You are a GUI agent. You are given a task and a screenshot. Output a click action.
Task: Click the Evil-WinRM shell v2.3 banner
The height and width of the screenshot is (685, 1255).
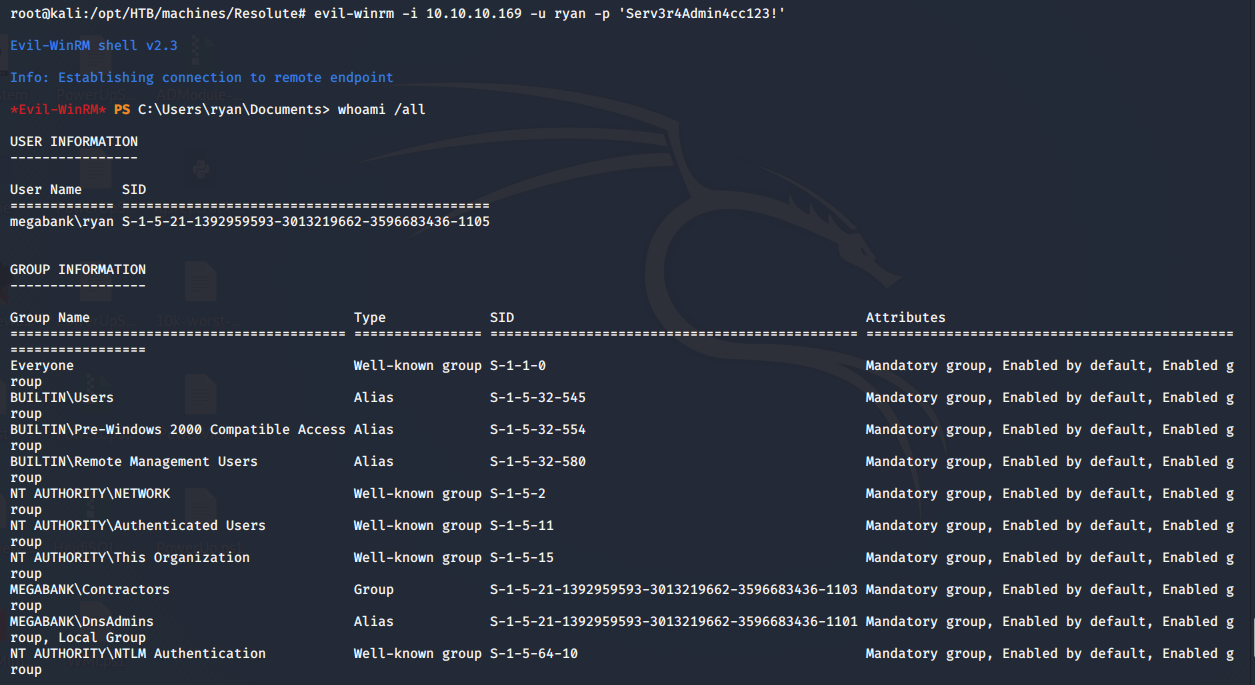94,45
